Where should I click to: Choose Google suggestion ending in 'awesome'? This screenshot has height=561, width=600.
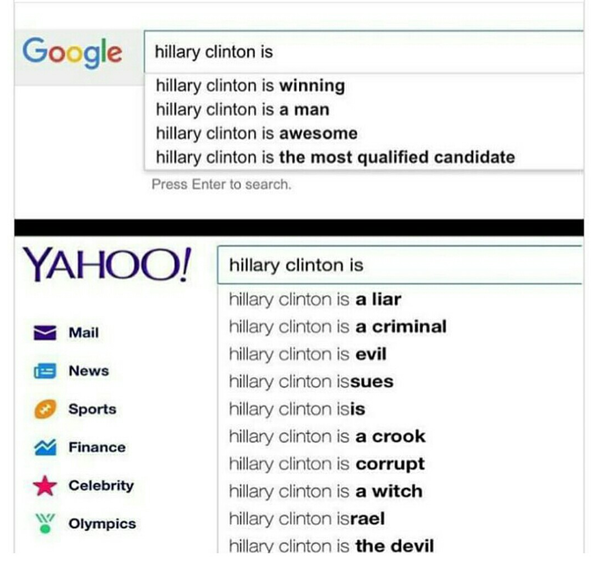(256, 133)
